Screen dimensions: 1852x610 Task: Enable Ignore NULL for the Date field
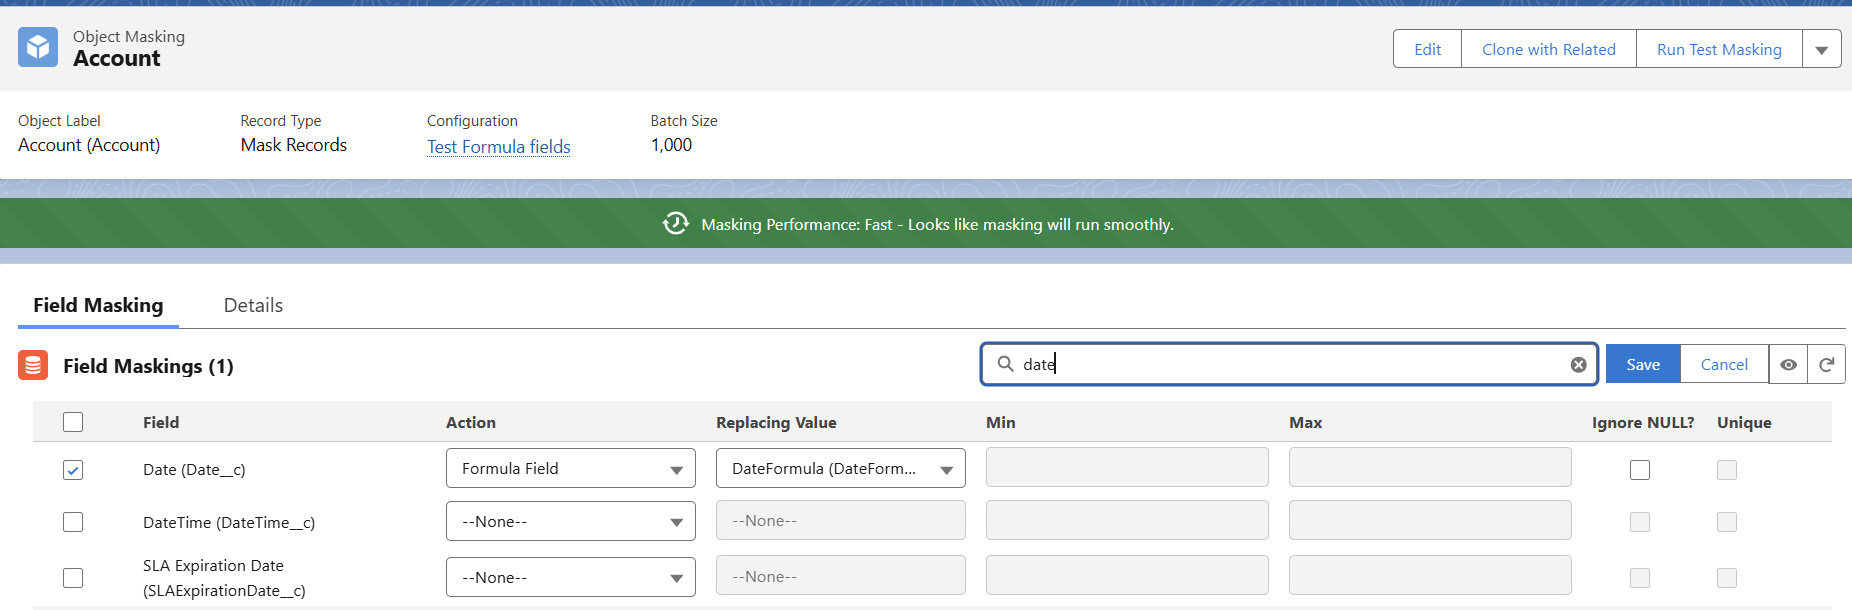coord(1639,470)
